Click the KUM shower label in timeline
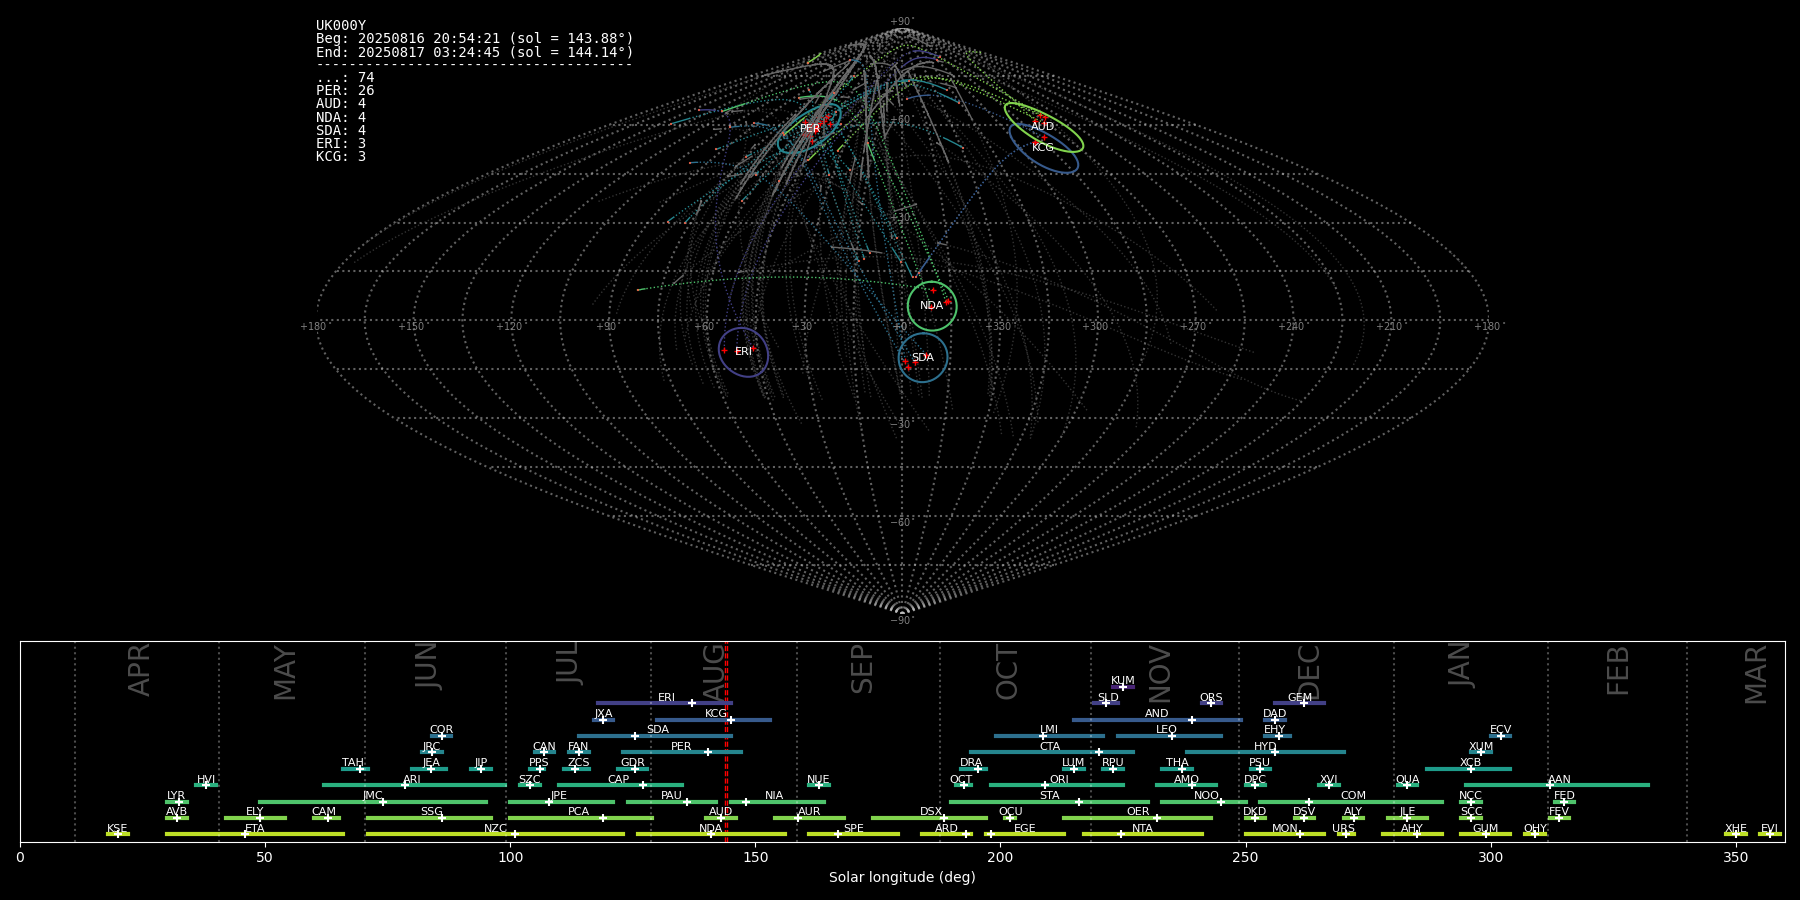Viewport: 1800px width, 900px height. pyautogui.click(x=1122, y=681)
